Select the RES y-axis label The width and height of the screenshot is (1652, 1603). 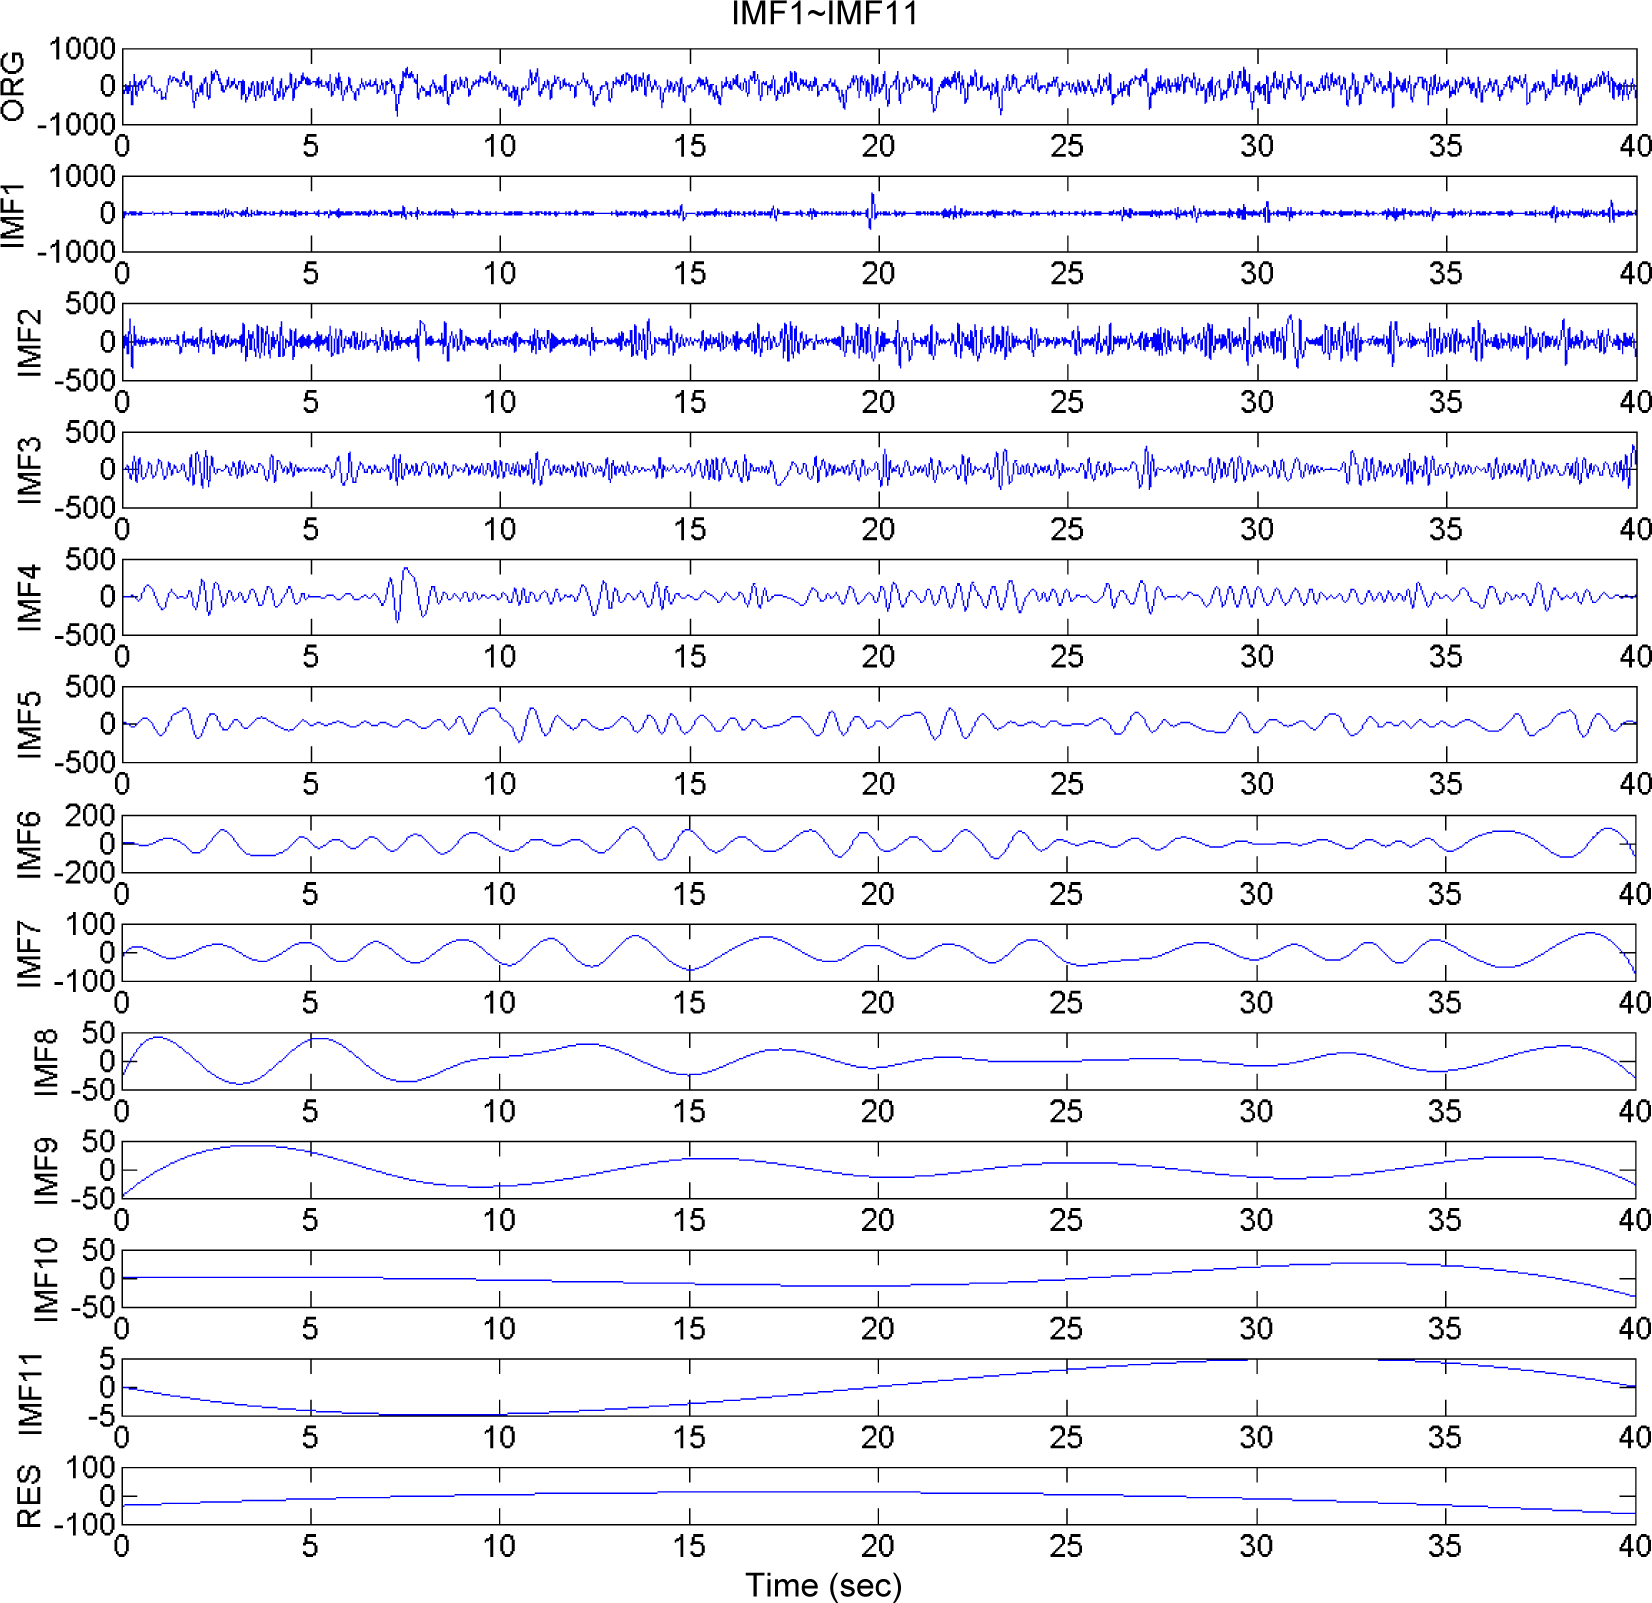30,1497
